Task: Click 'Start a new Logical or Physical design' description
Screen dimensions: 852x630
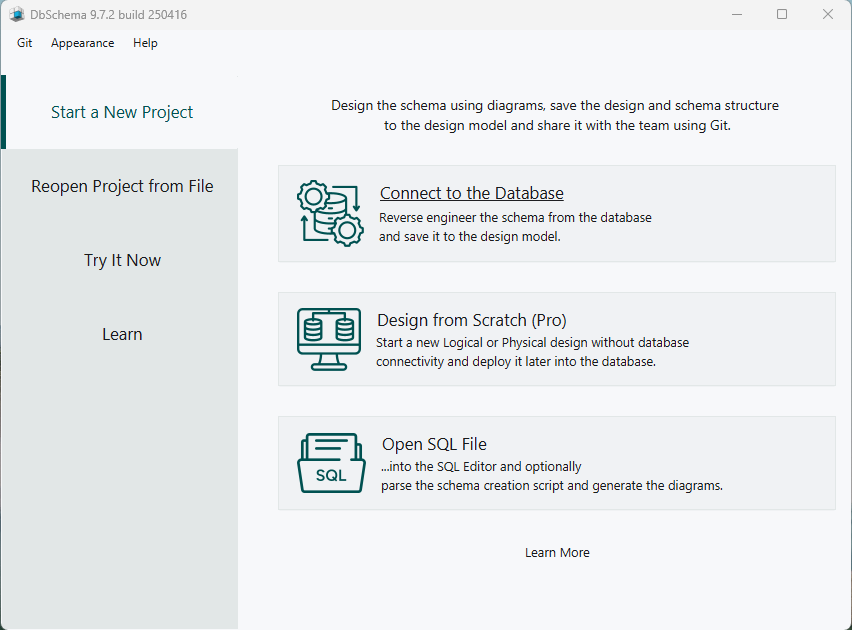Action: pyautogui.click(x=532, y=342)
